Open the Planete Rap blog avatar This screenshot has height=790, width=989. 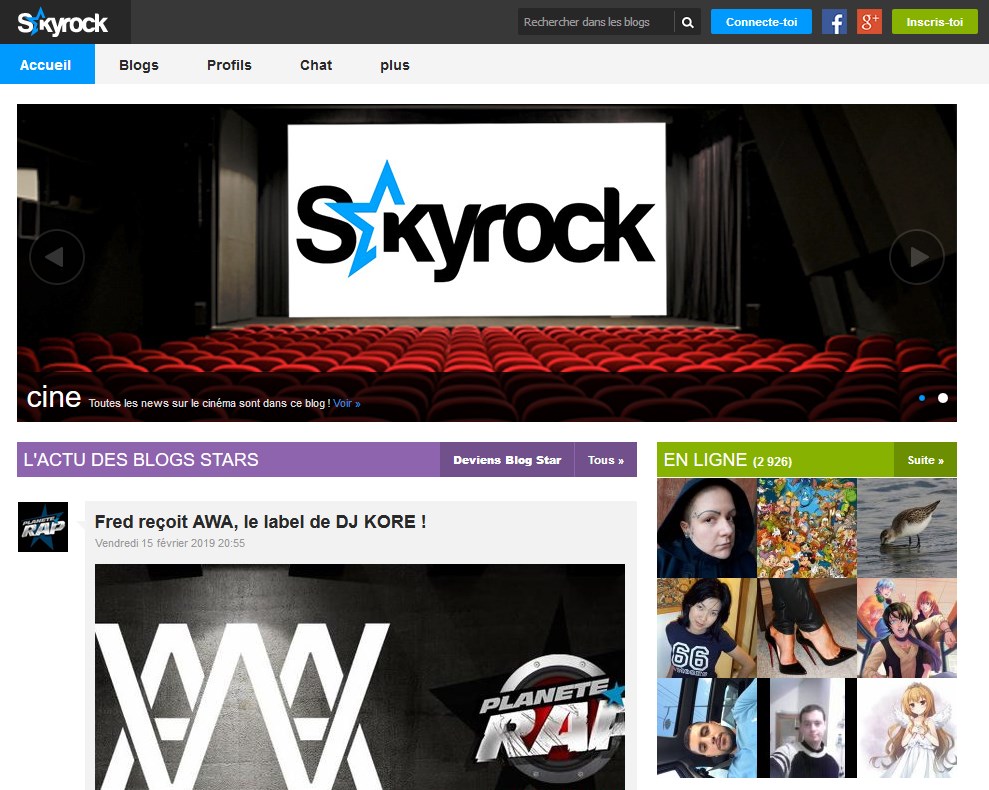pyautogui.click(x=43, y=527)
